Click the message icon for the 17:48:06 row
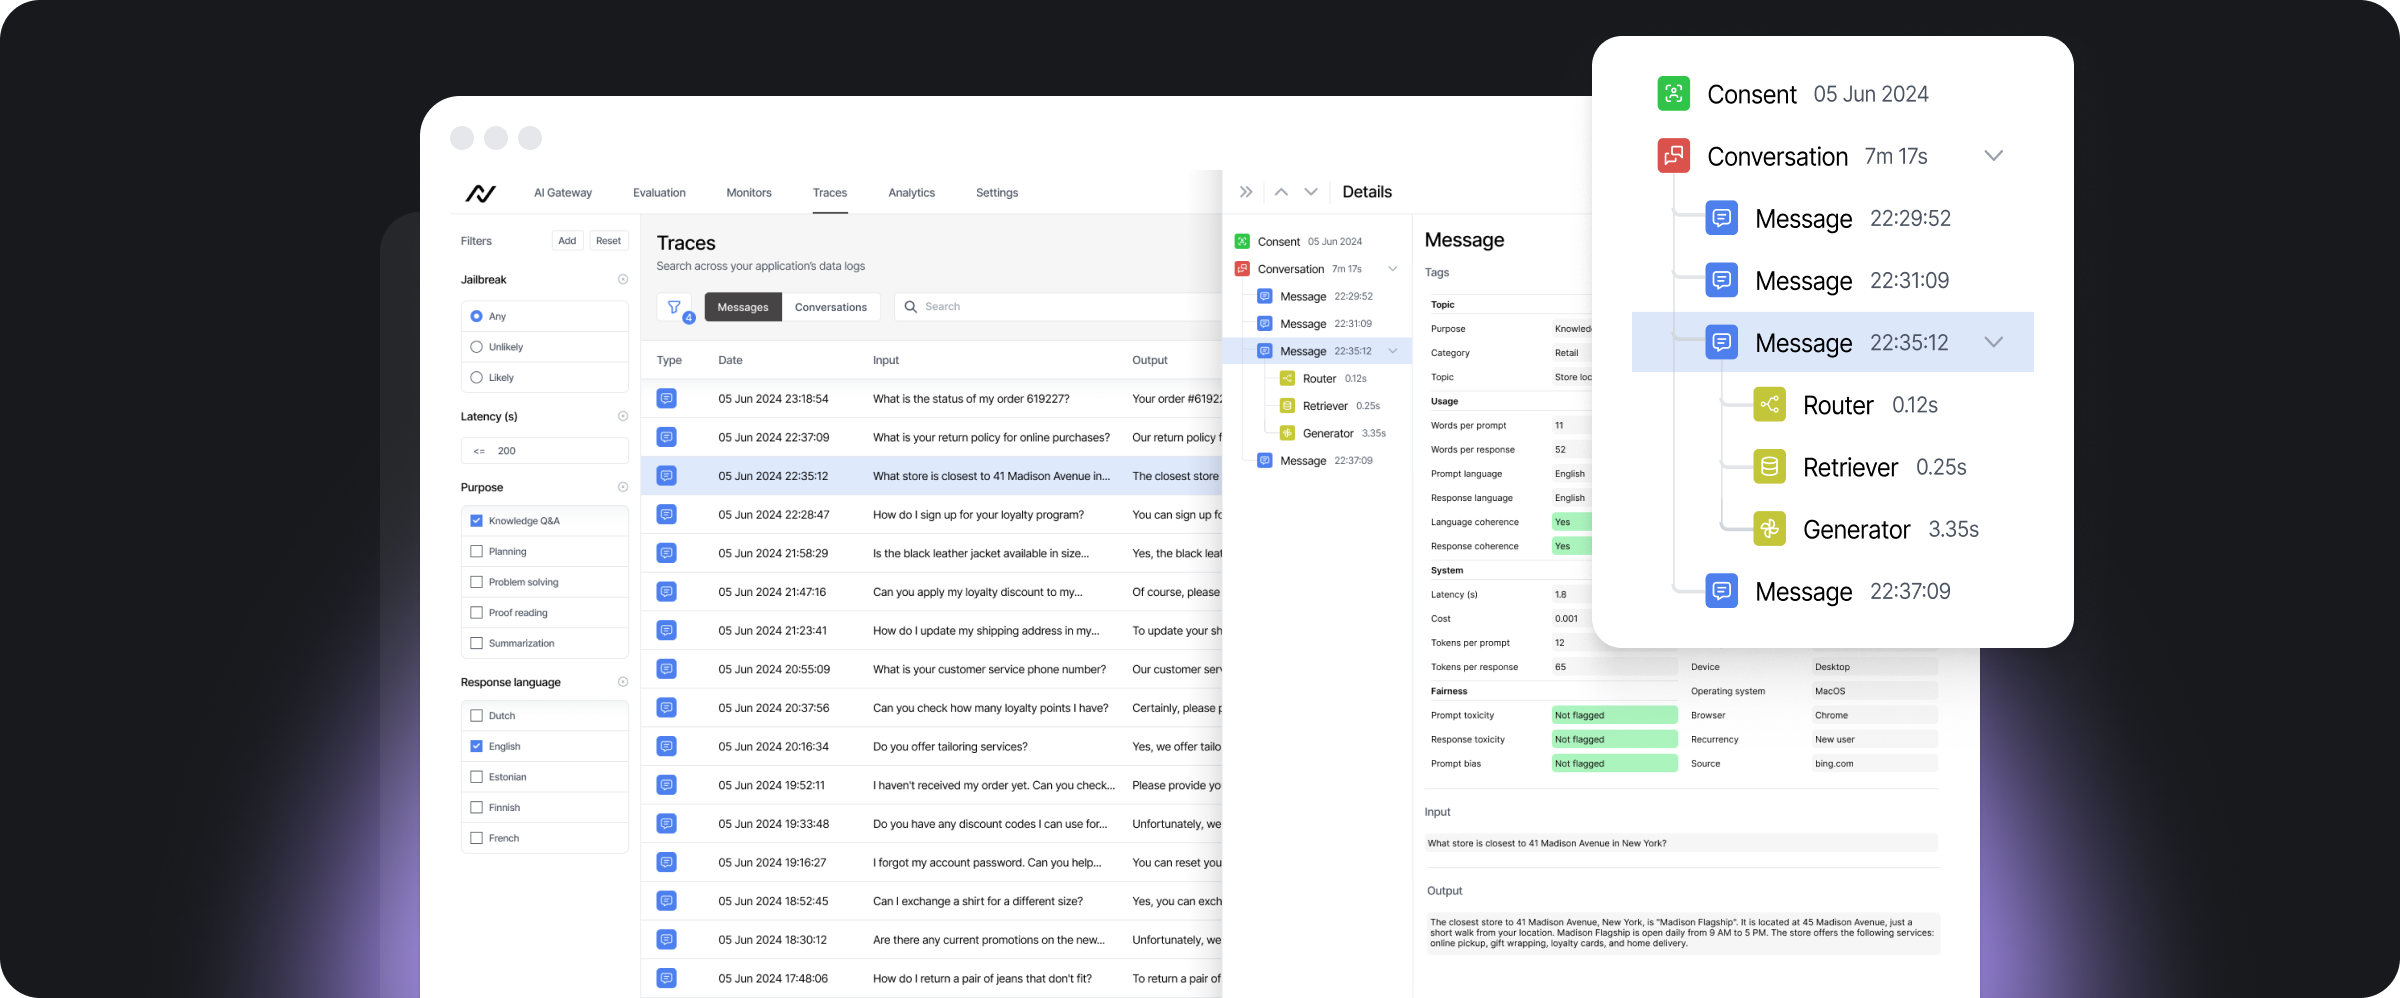The width and height of the screenshot is (2400, 998). coord(667,978)
